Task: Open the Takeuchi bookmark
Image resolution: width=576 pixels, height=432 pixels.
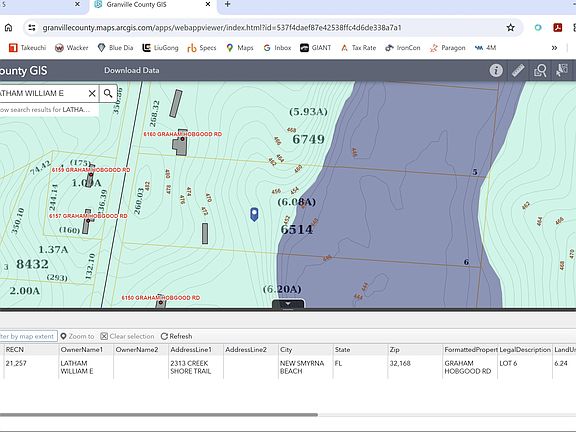Action: [x=28, y=48]
